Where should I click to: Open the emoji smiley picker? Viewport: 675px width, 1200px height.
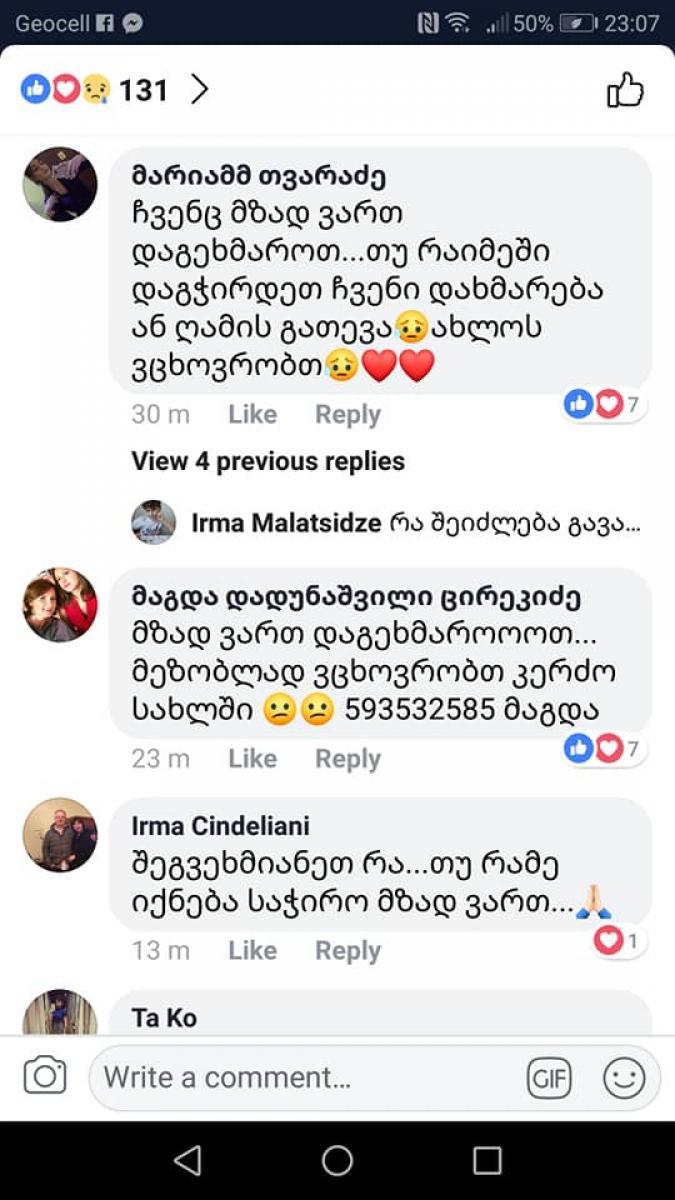pos(624,1078)
